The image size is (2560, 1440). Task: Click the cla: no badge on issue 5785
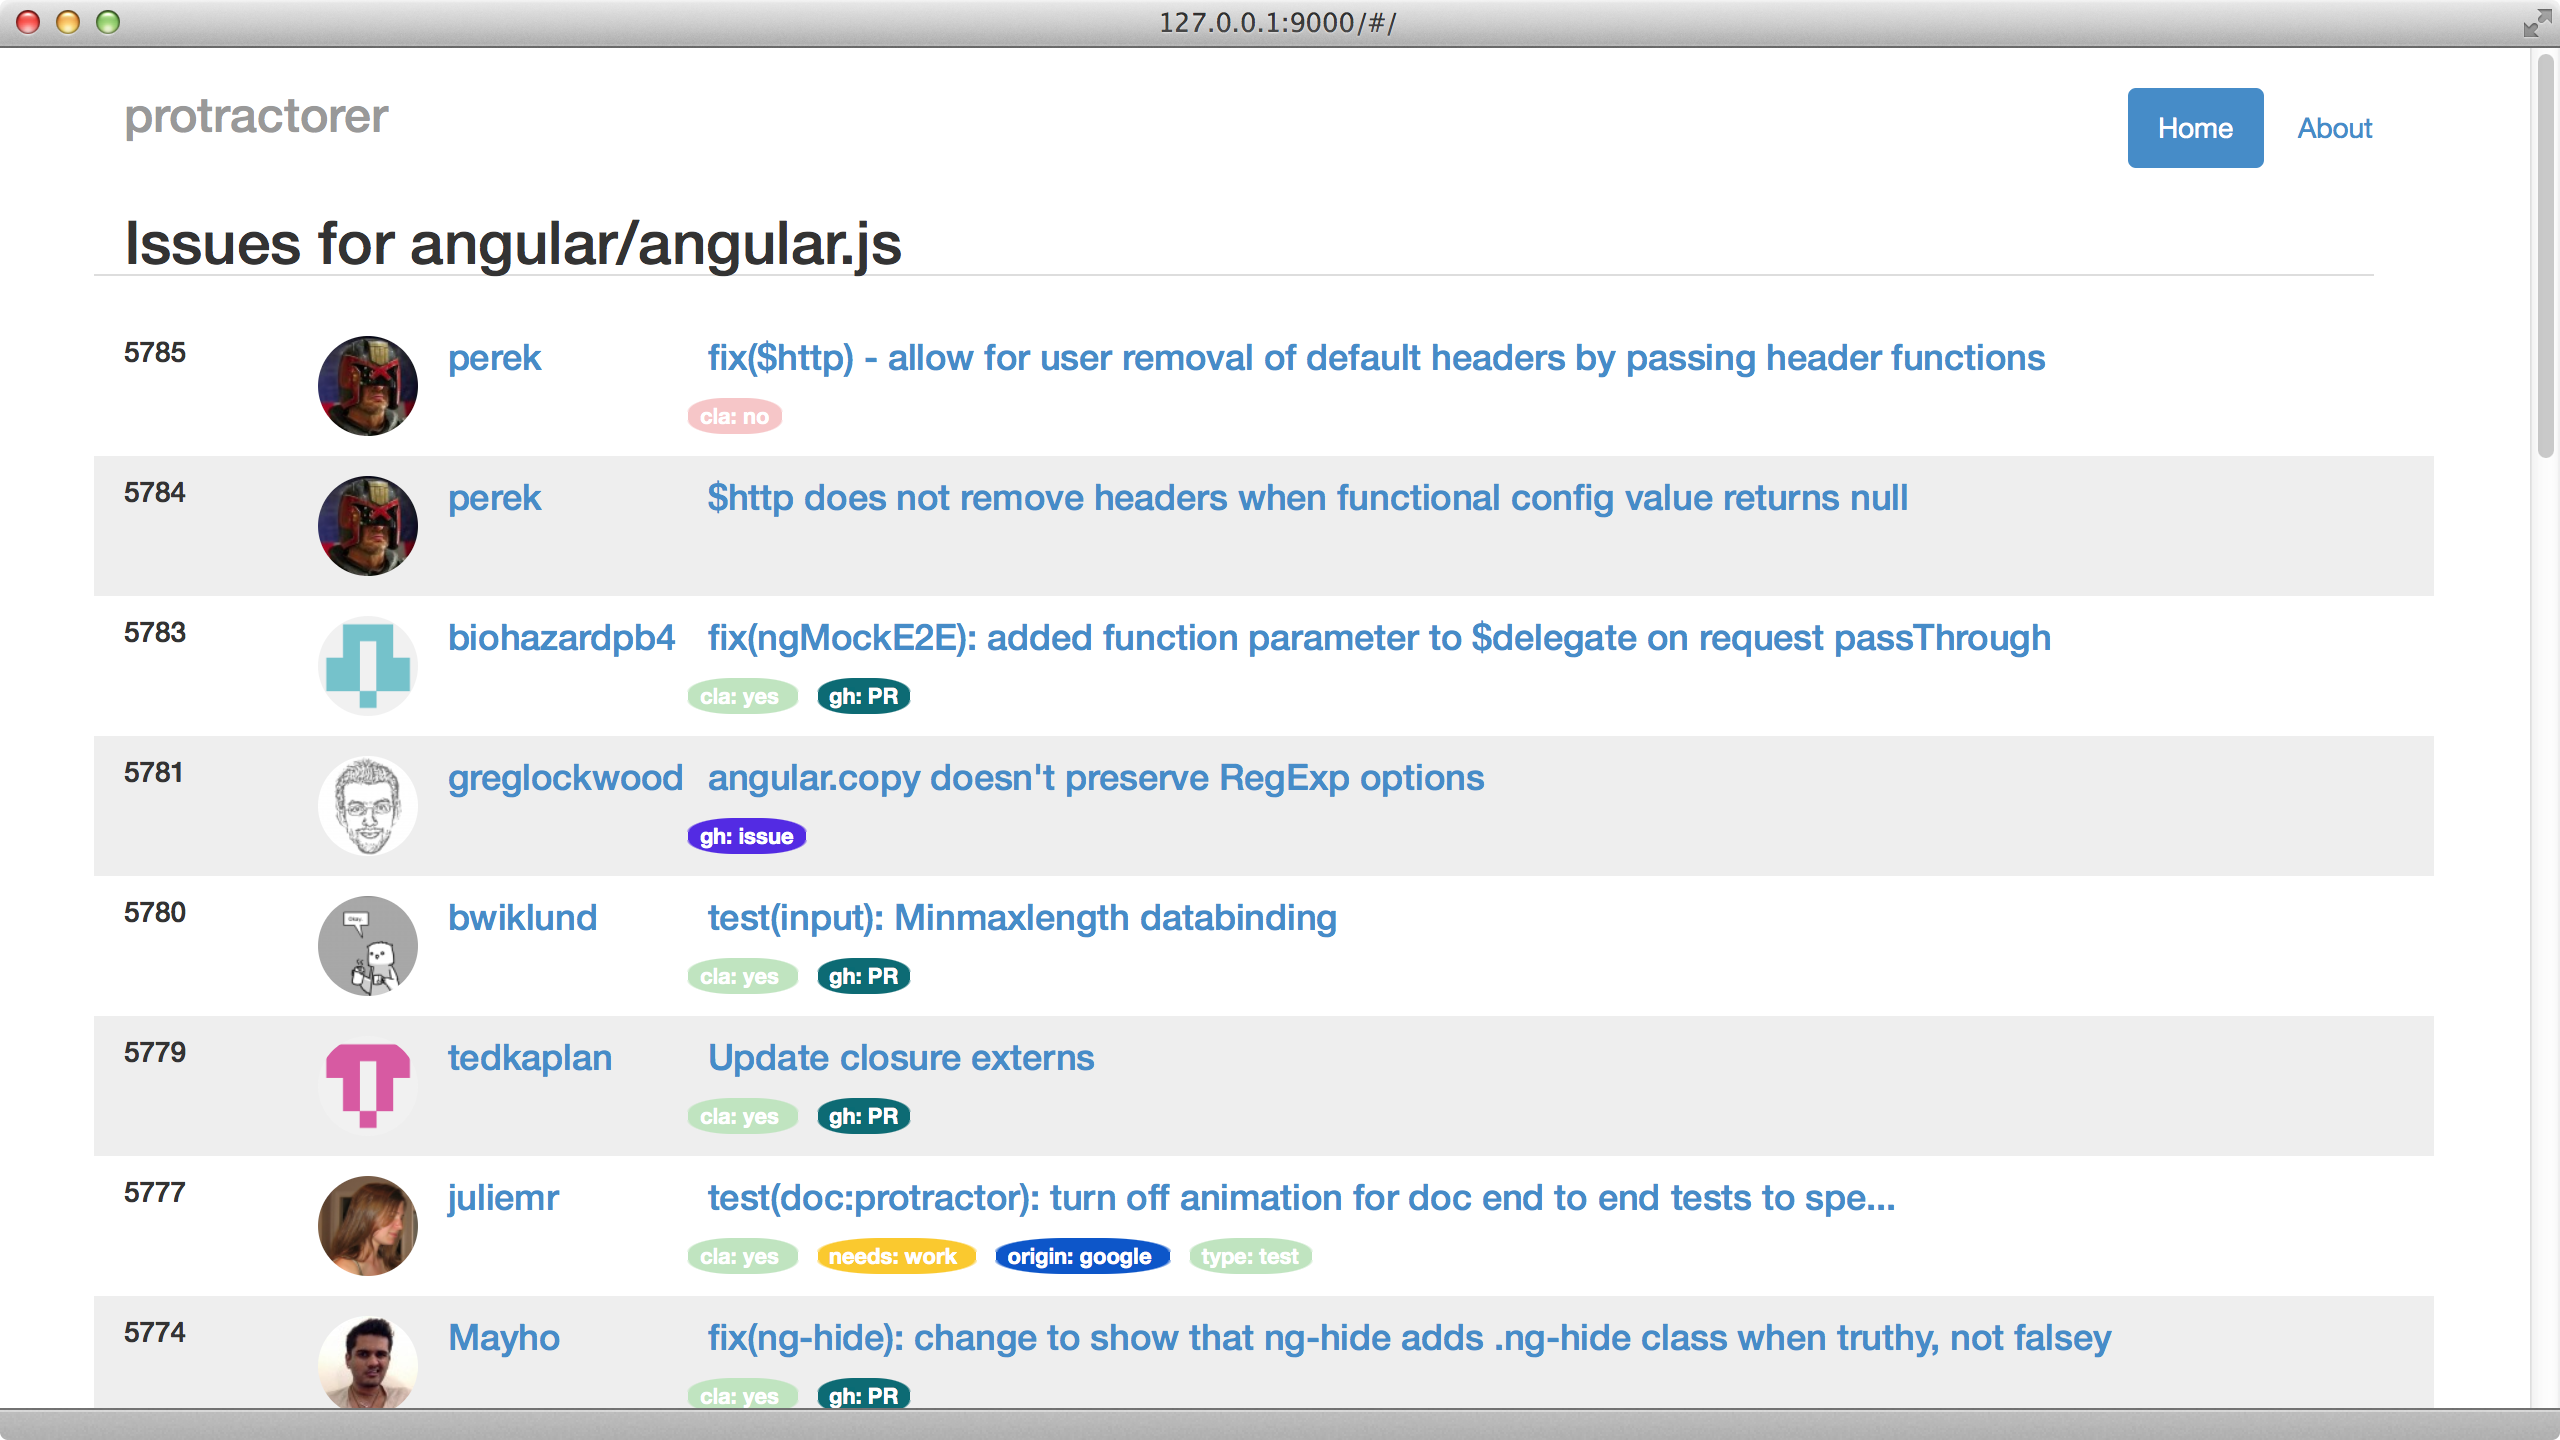point(735,417)
